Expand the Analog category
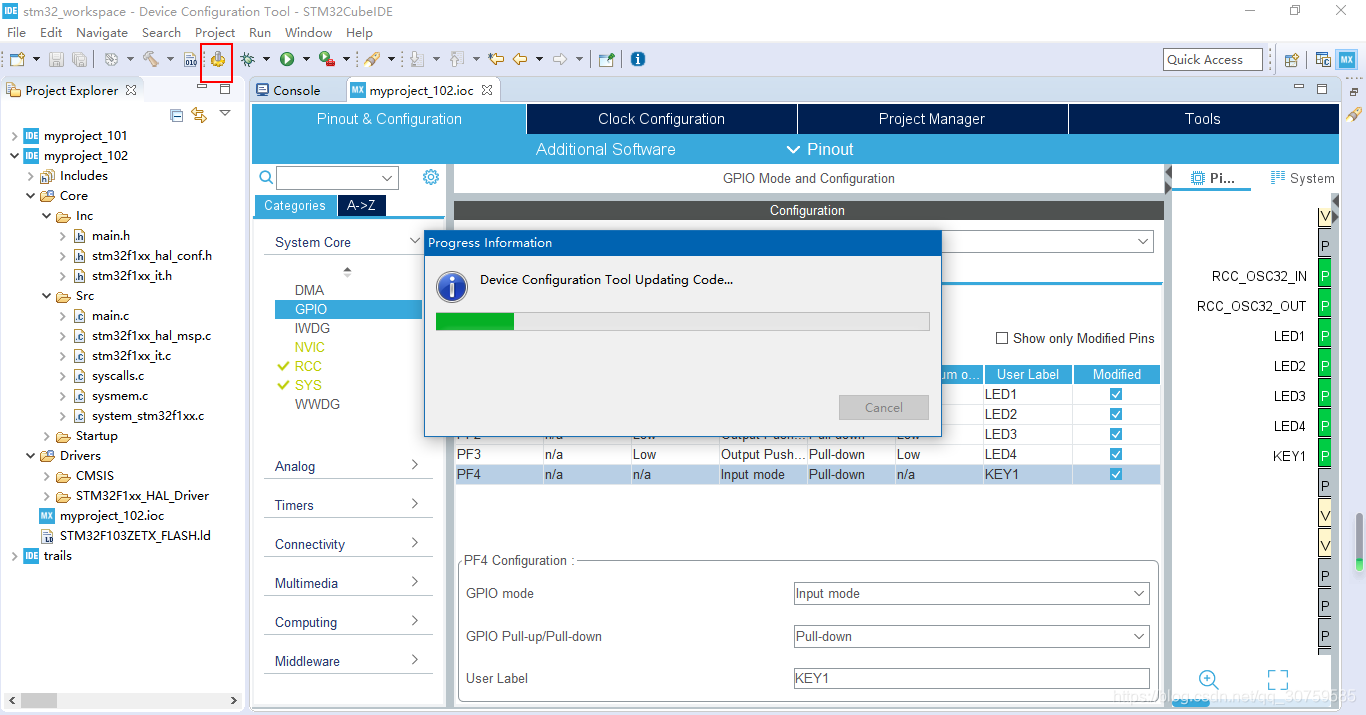 click(415, 465)
